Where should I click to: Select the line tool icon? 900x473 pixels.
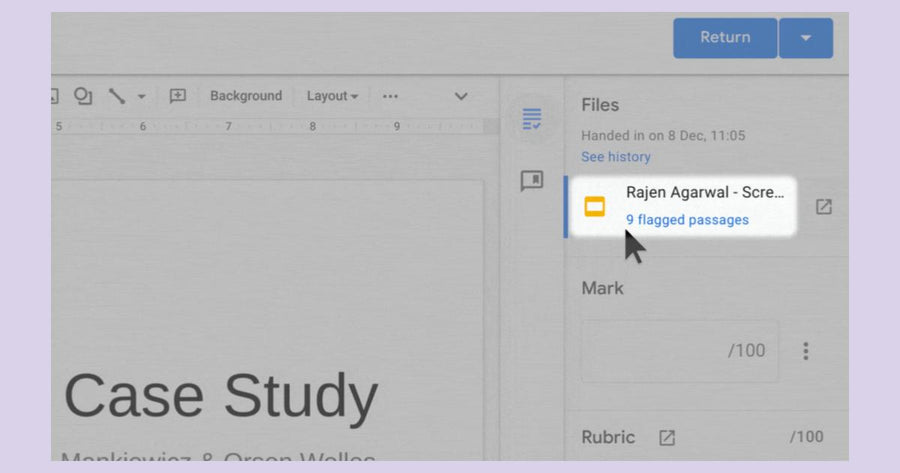pyautogui.click(x=117, y=96)
